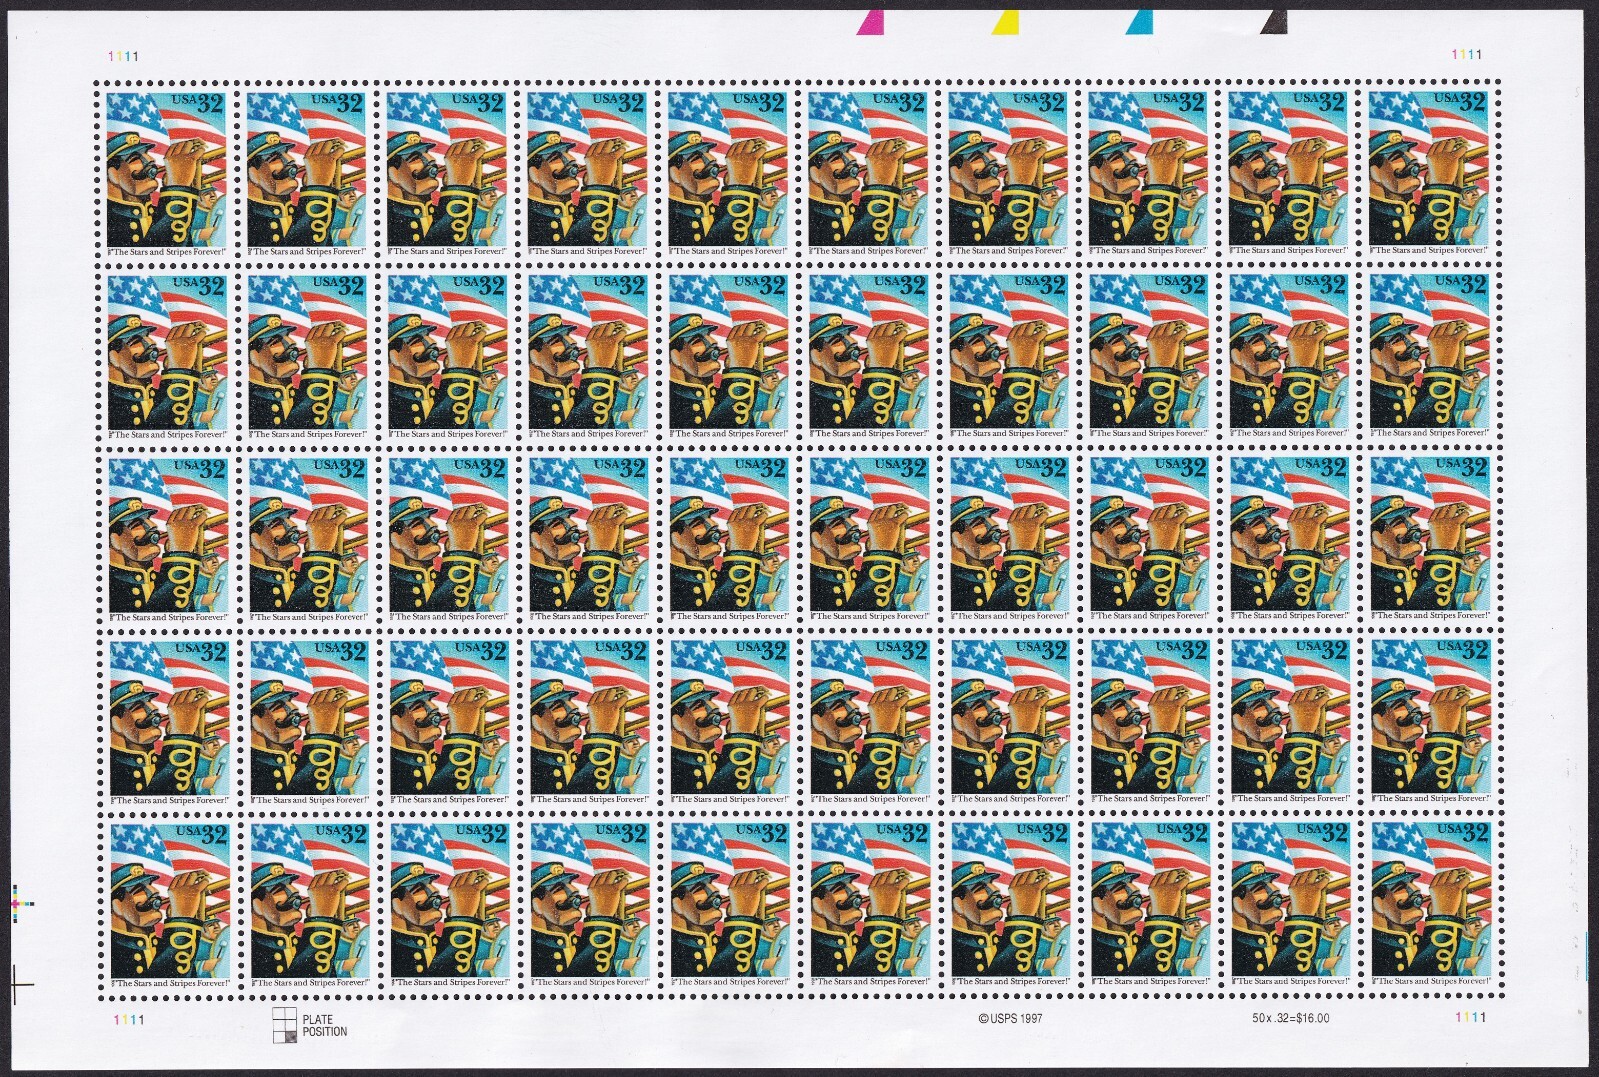
Task: Click the "©USPS 1997" copyright text
Action: click(x=1010, y=1018)
